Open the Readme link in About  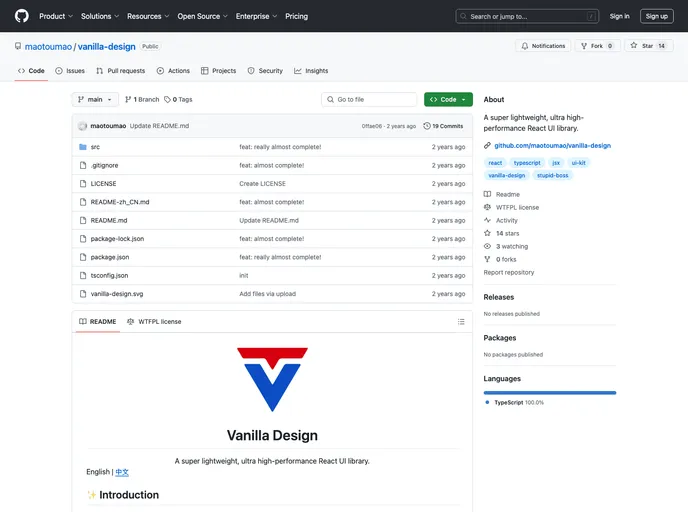(502, 194)
